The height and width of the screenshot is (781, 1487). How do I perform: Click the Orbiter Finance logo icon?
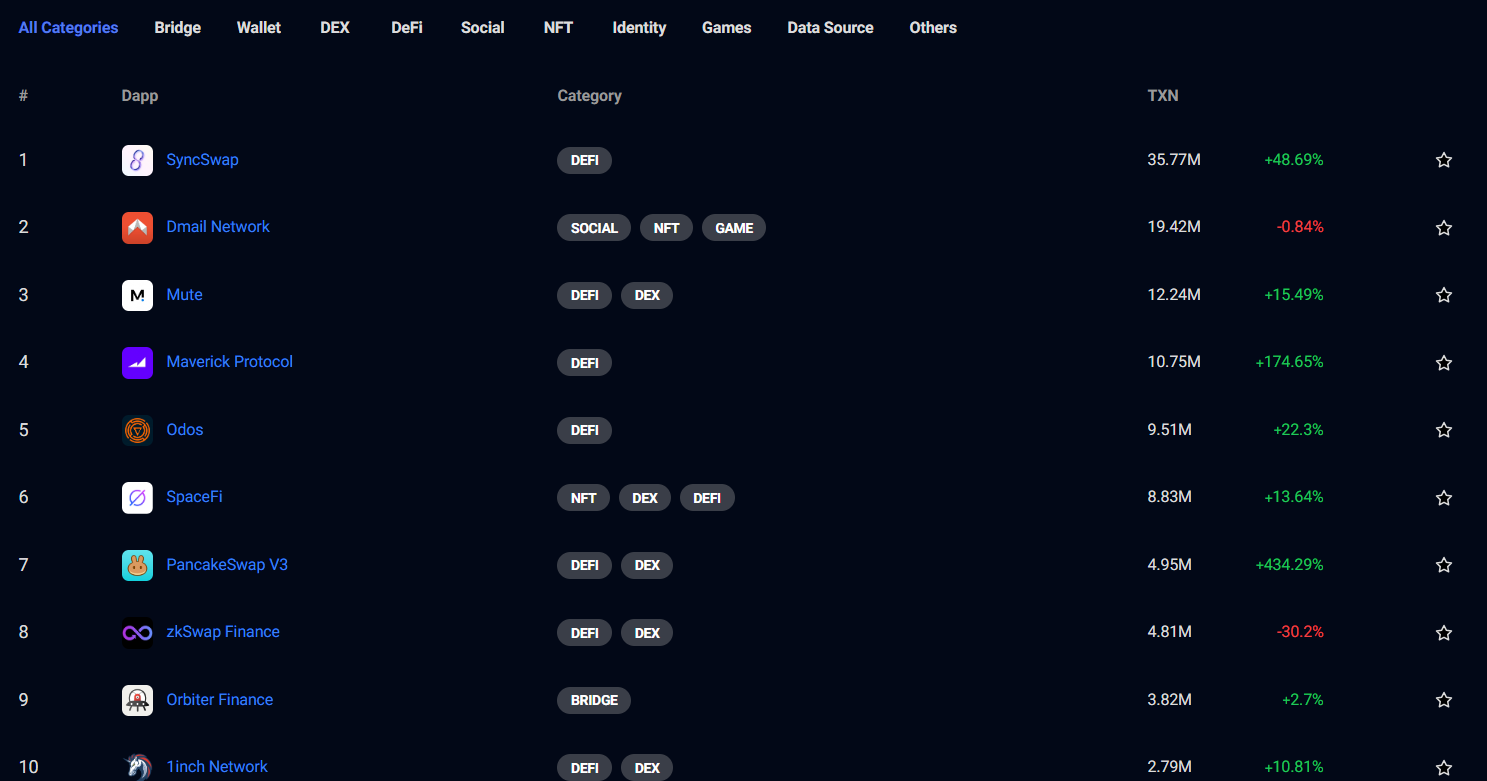click(137, 700)
